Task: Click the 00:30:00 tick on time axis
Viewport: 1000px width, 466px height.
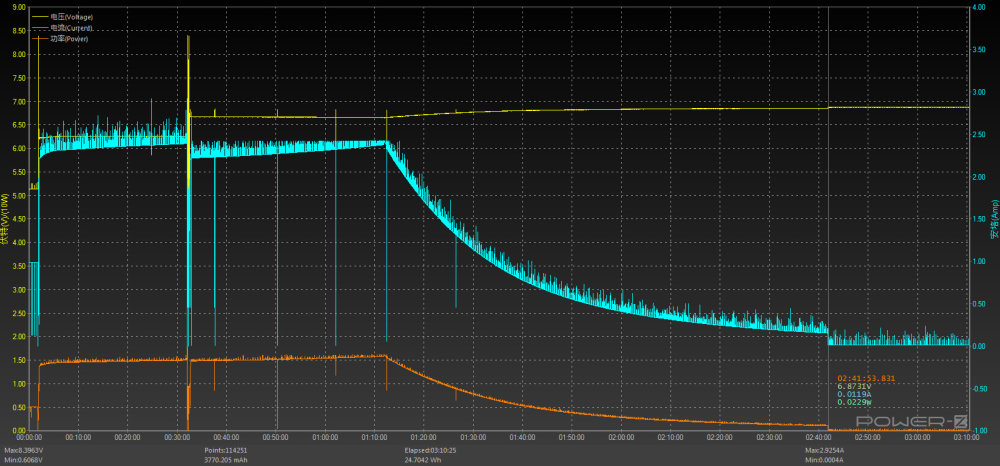Action: tap(178, 437)
